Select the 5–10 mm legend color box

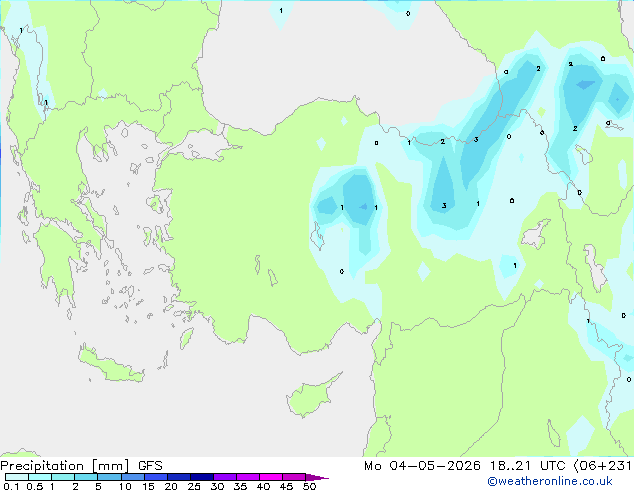coord(109,477)
